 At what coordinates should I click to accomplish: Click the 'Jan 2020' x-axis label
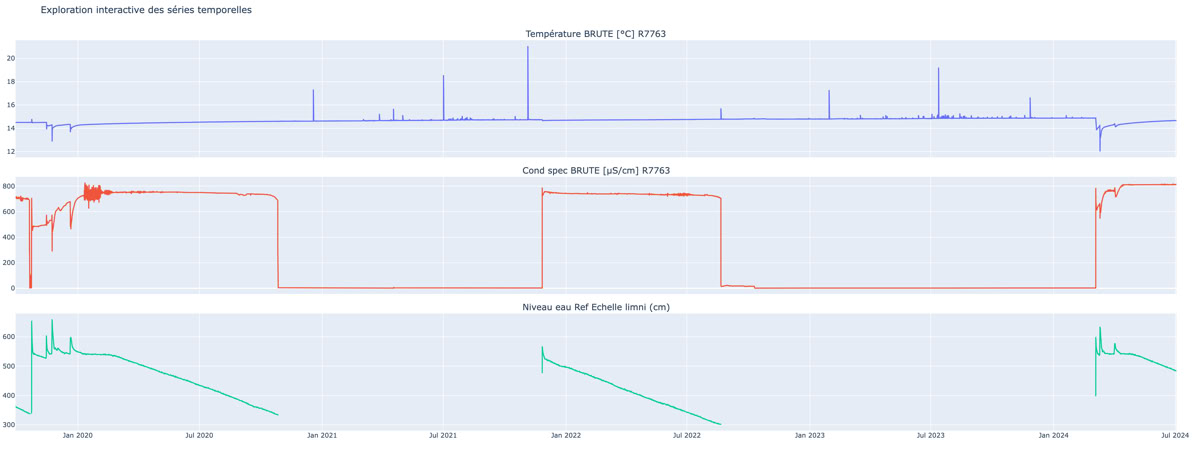pyautogui.click(x=77, y=436)
